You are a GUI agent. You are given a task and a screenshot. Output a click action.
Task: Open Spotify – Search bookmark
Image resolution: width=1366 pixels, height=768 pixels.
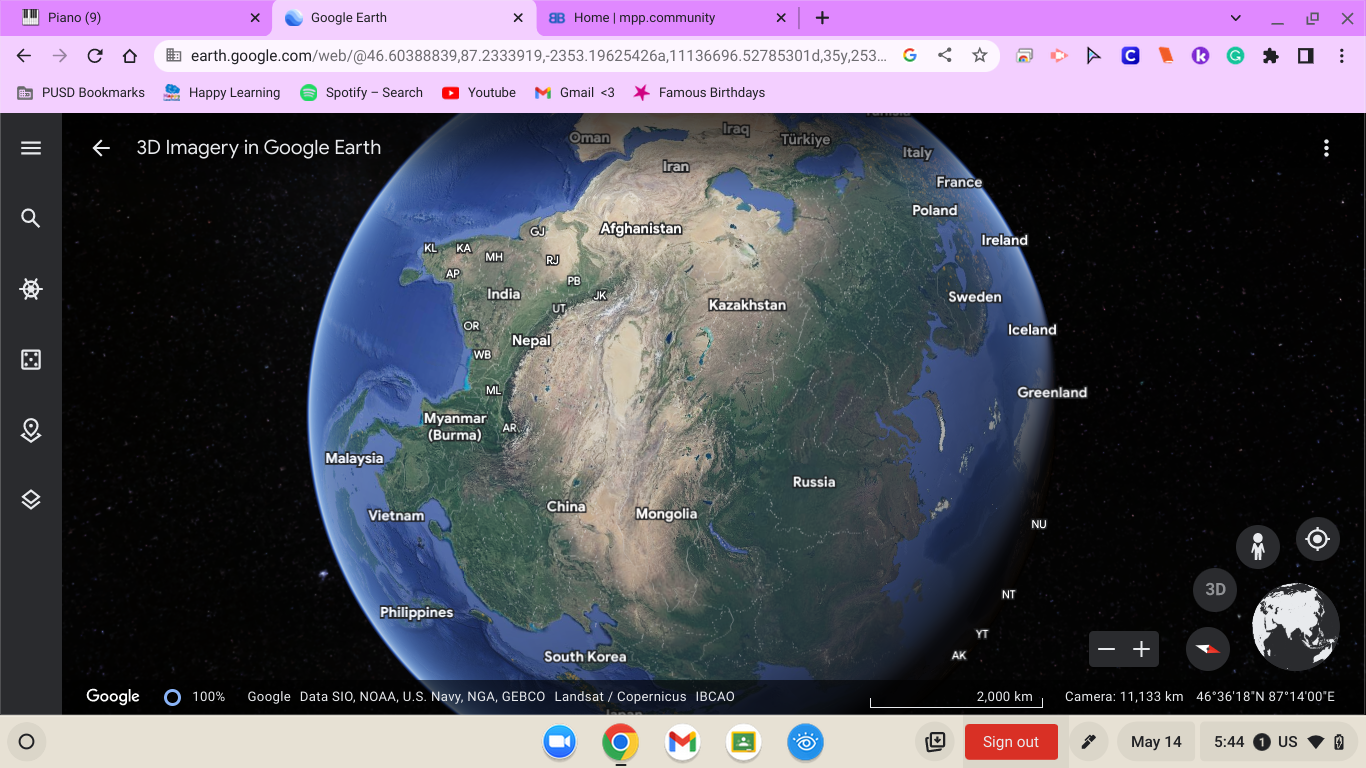[361, 92]
